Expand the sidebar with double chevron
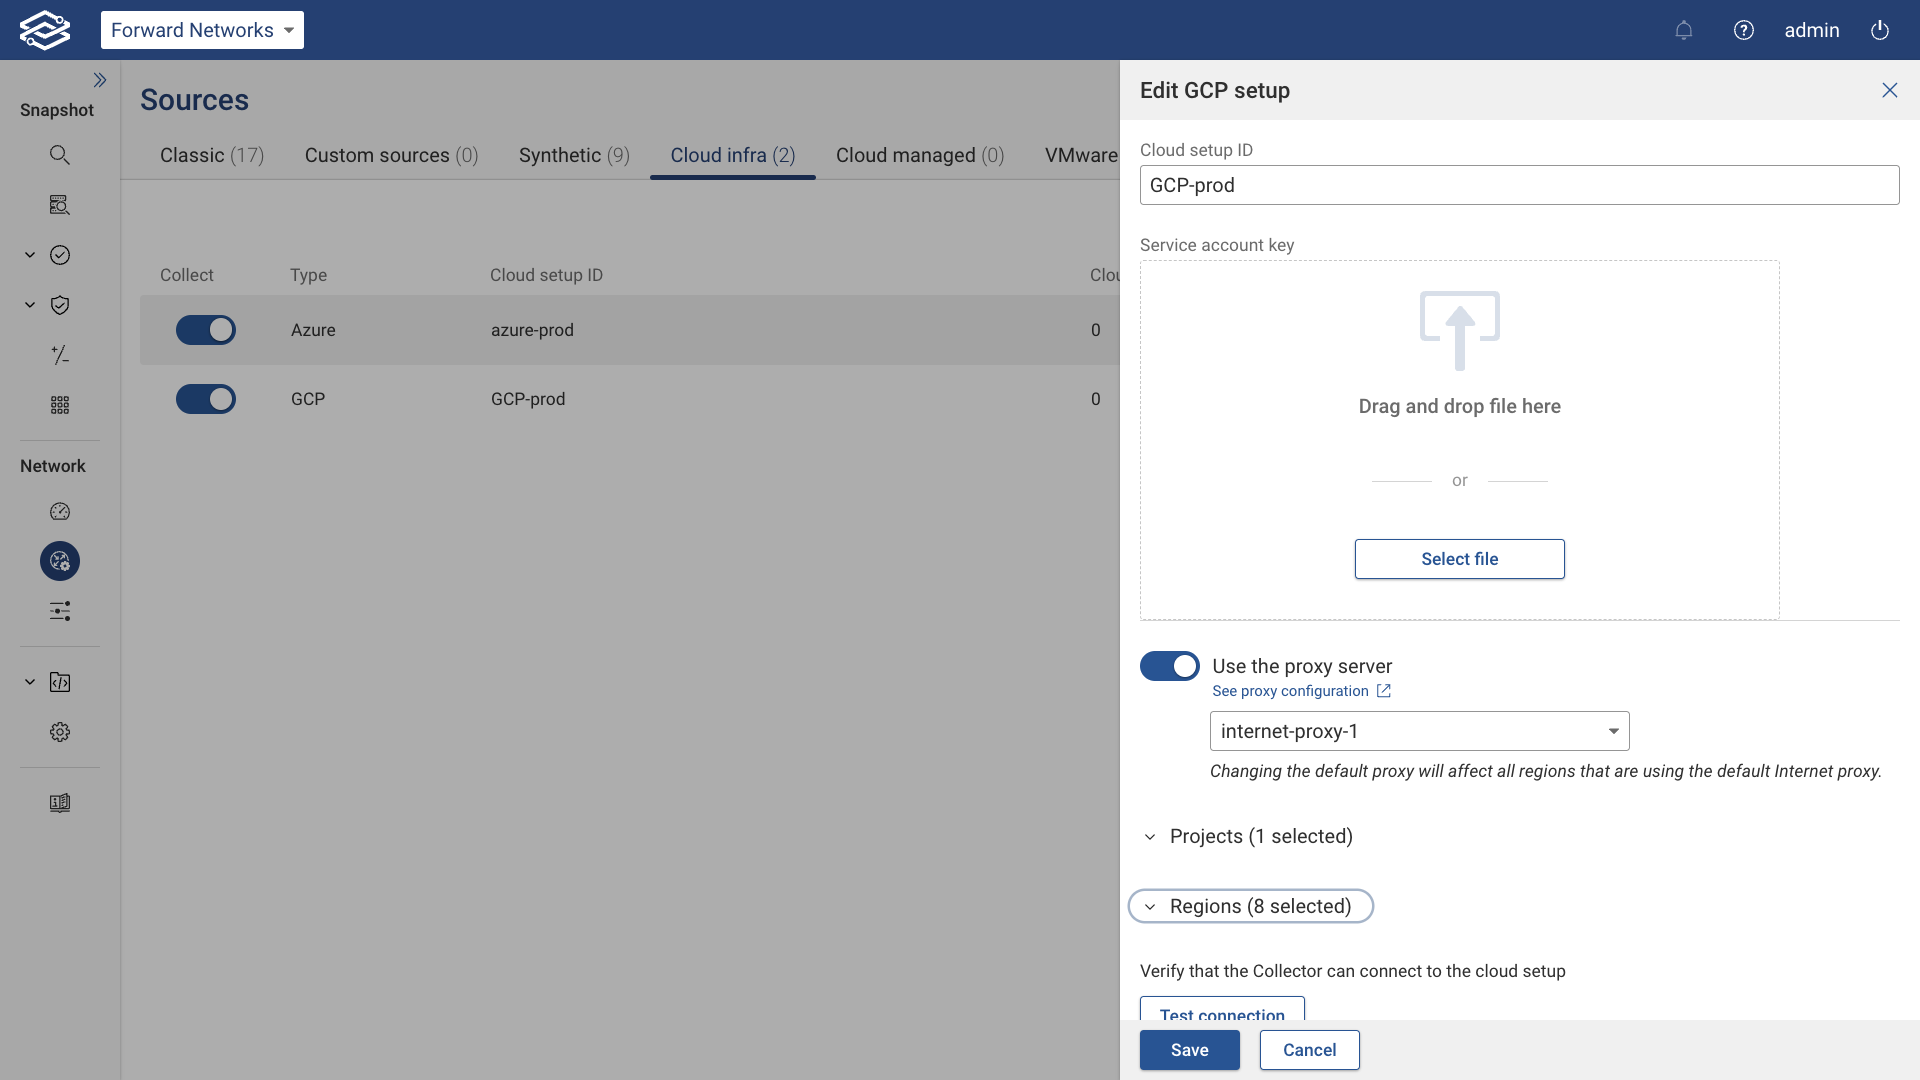 point(100,80)
